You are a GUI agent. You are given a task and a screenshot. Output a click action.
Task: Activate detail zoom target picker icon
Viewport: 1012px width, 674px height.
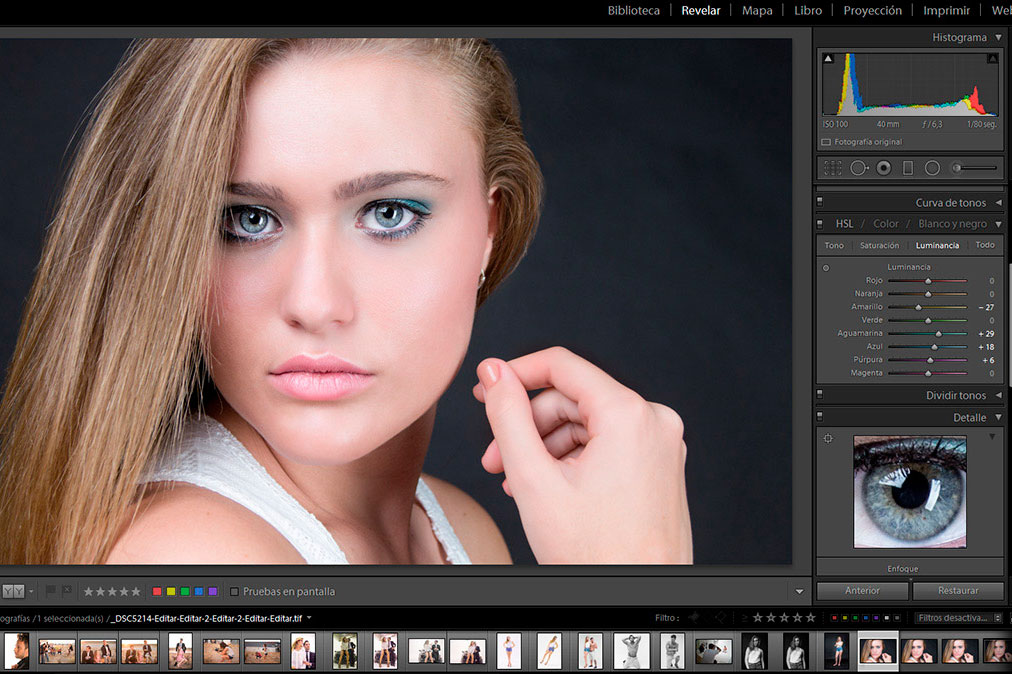tap(828, 438)
